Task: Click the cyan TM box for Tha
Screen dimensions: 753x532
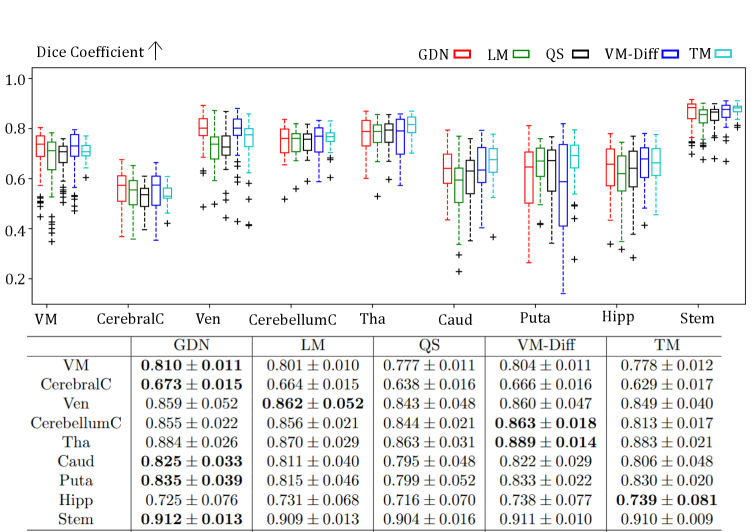Action: (412, 125)
